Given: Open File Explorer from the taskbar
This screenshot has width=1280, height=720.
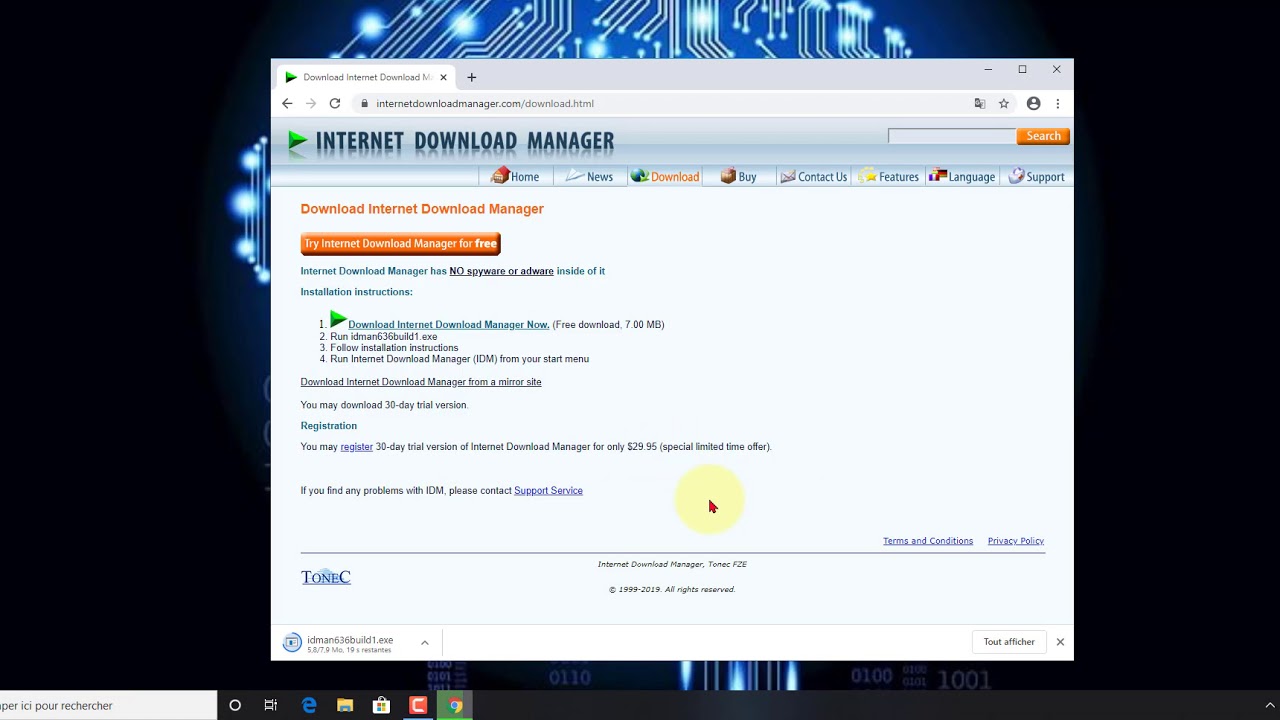Looking at the screenshot, I should pyautogui.click(x=345, y=705).
